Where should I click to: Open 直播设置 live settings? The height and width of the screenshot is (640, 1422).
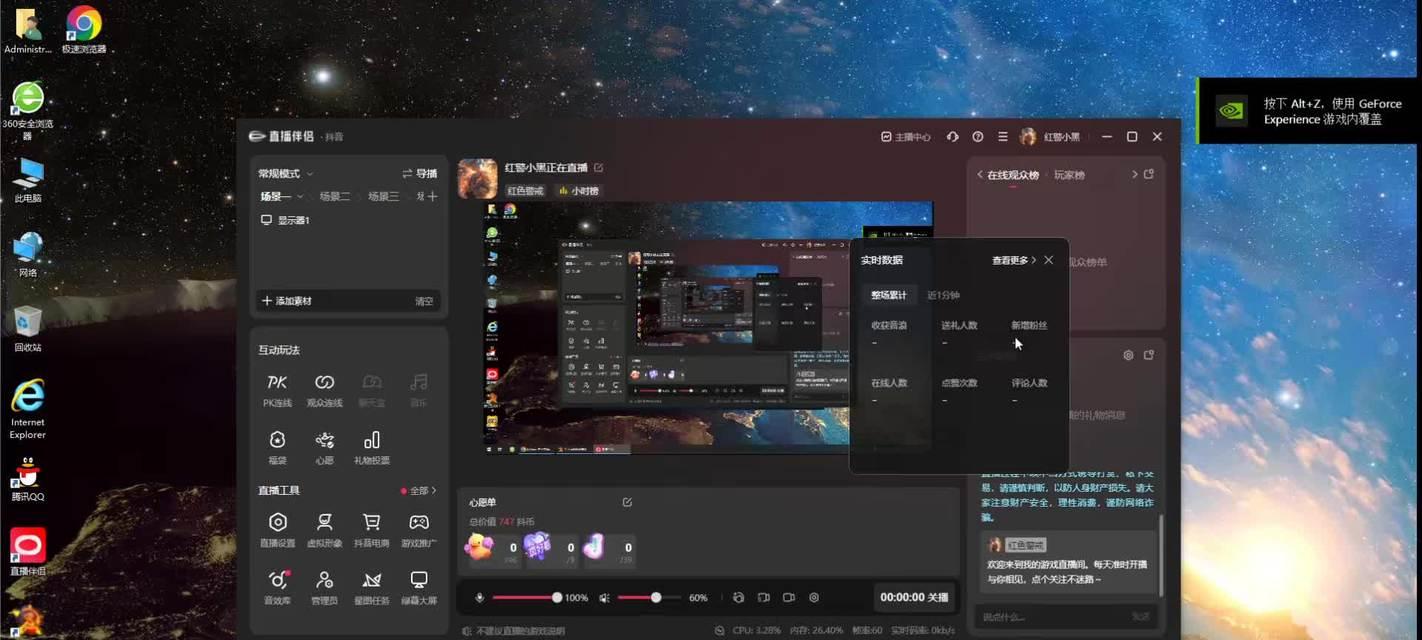[x=277, y=530]
